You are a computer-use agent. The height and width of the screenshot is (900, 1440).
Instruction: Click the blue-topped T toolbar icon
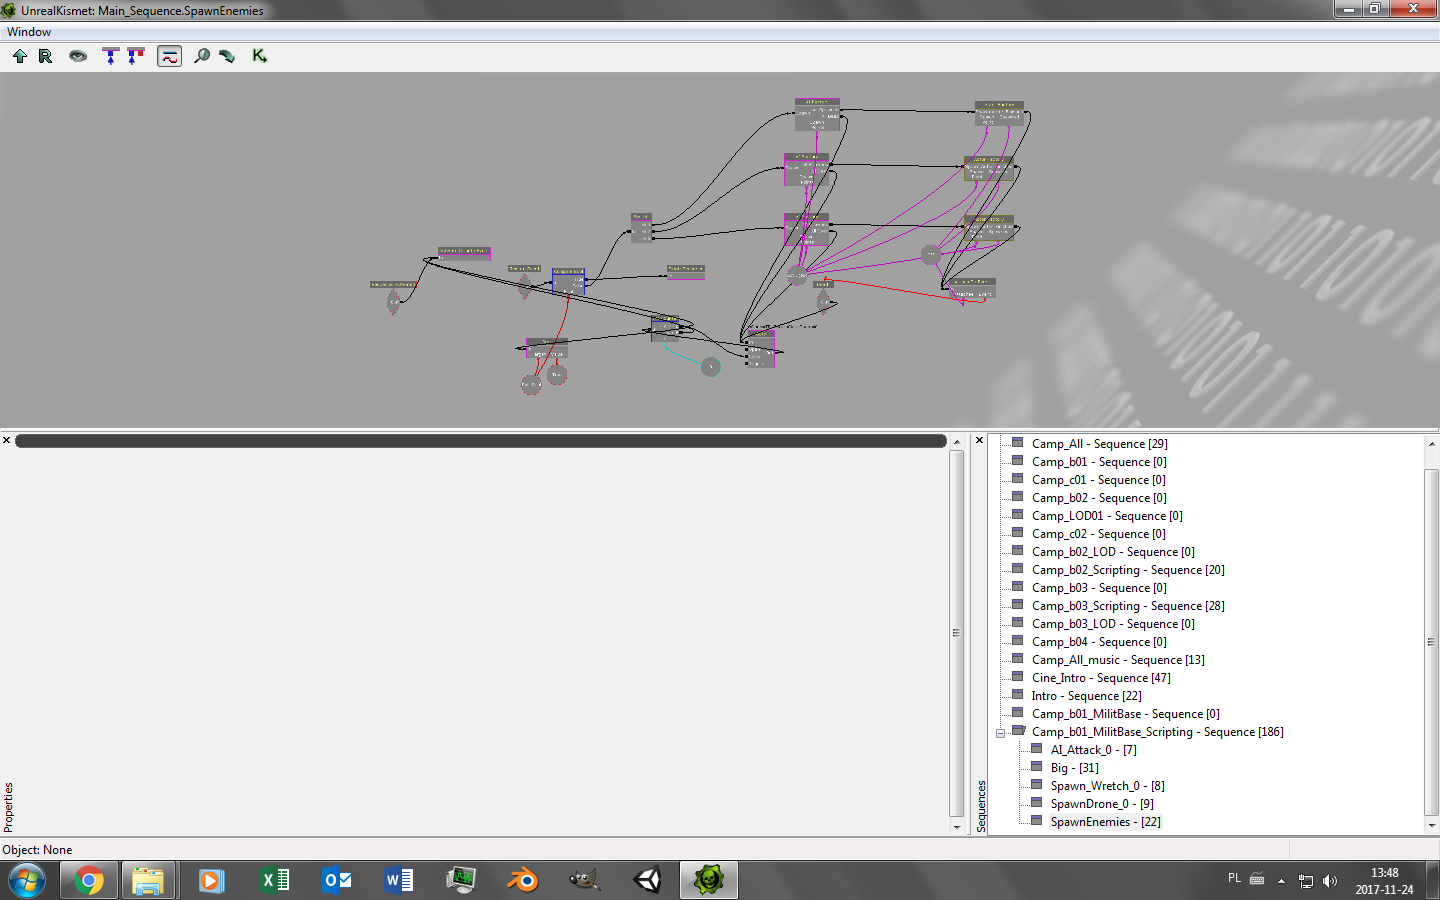pyautogui.click(x=110, y=56)
